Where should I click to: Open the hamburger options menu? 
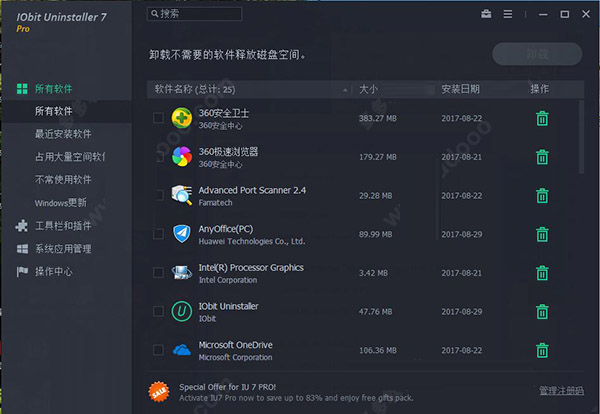(x=508, y=14)
